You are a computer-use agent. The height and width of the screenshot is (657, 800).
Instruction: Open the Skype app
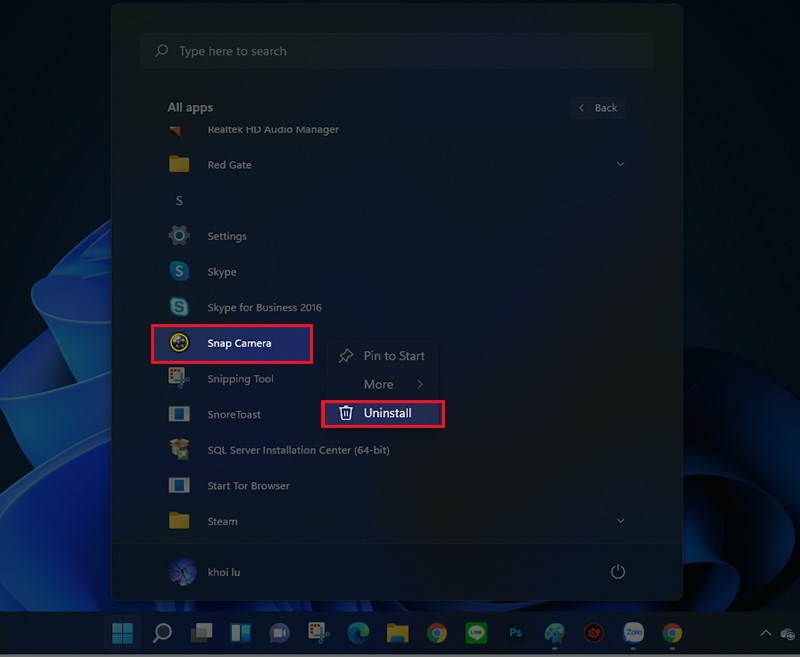220,271
